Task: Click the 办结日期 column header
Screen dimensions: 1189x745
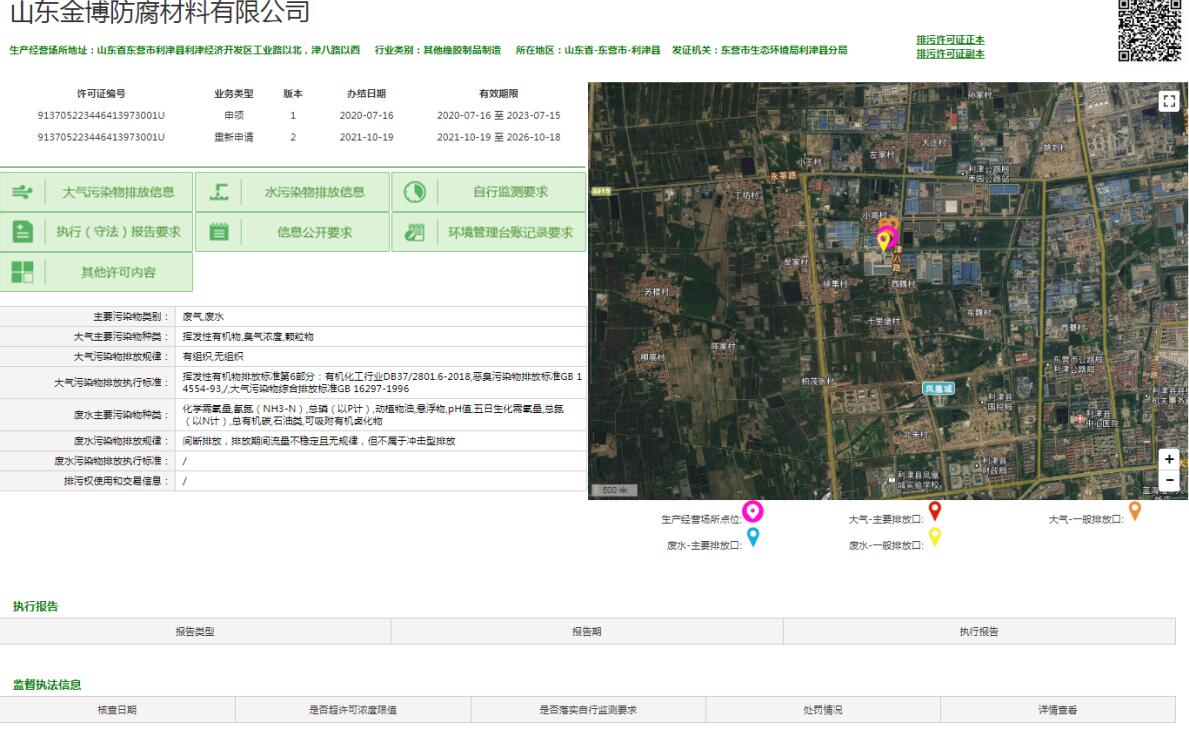Action: point(366,93)
